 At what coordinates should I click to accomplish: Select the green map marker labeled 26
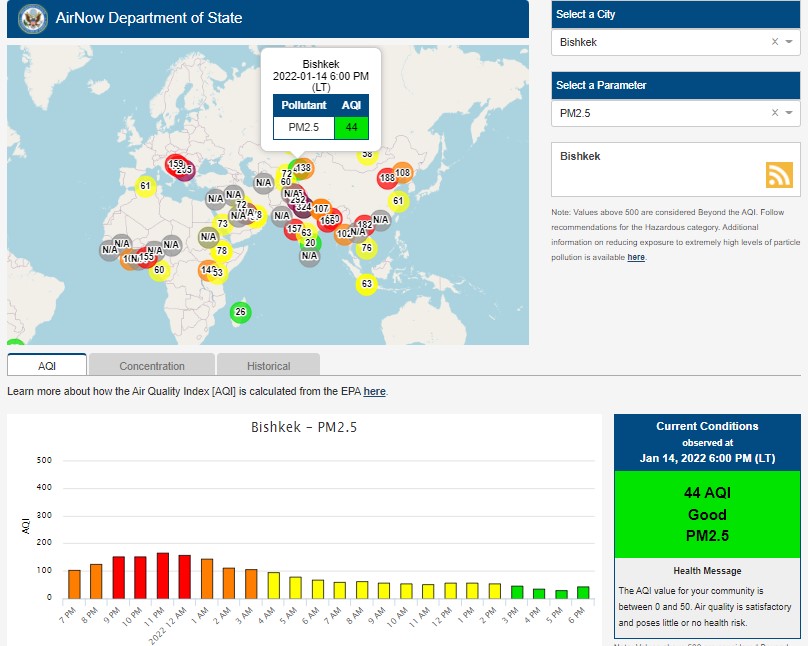(x=240, y=312)
